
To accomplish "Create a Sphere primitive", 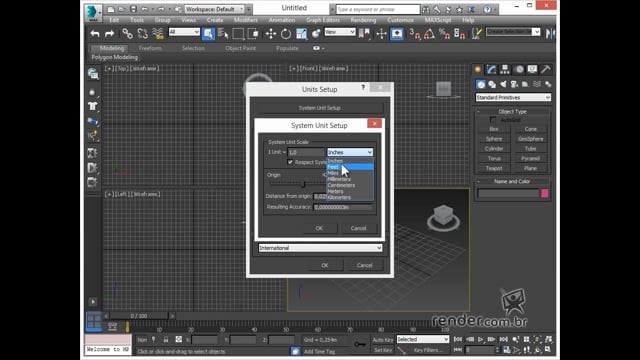I will [494, 139].
